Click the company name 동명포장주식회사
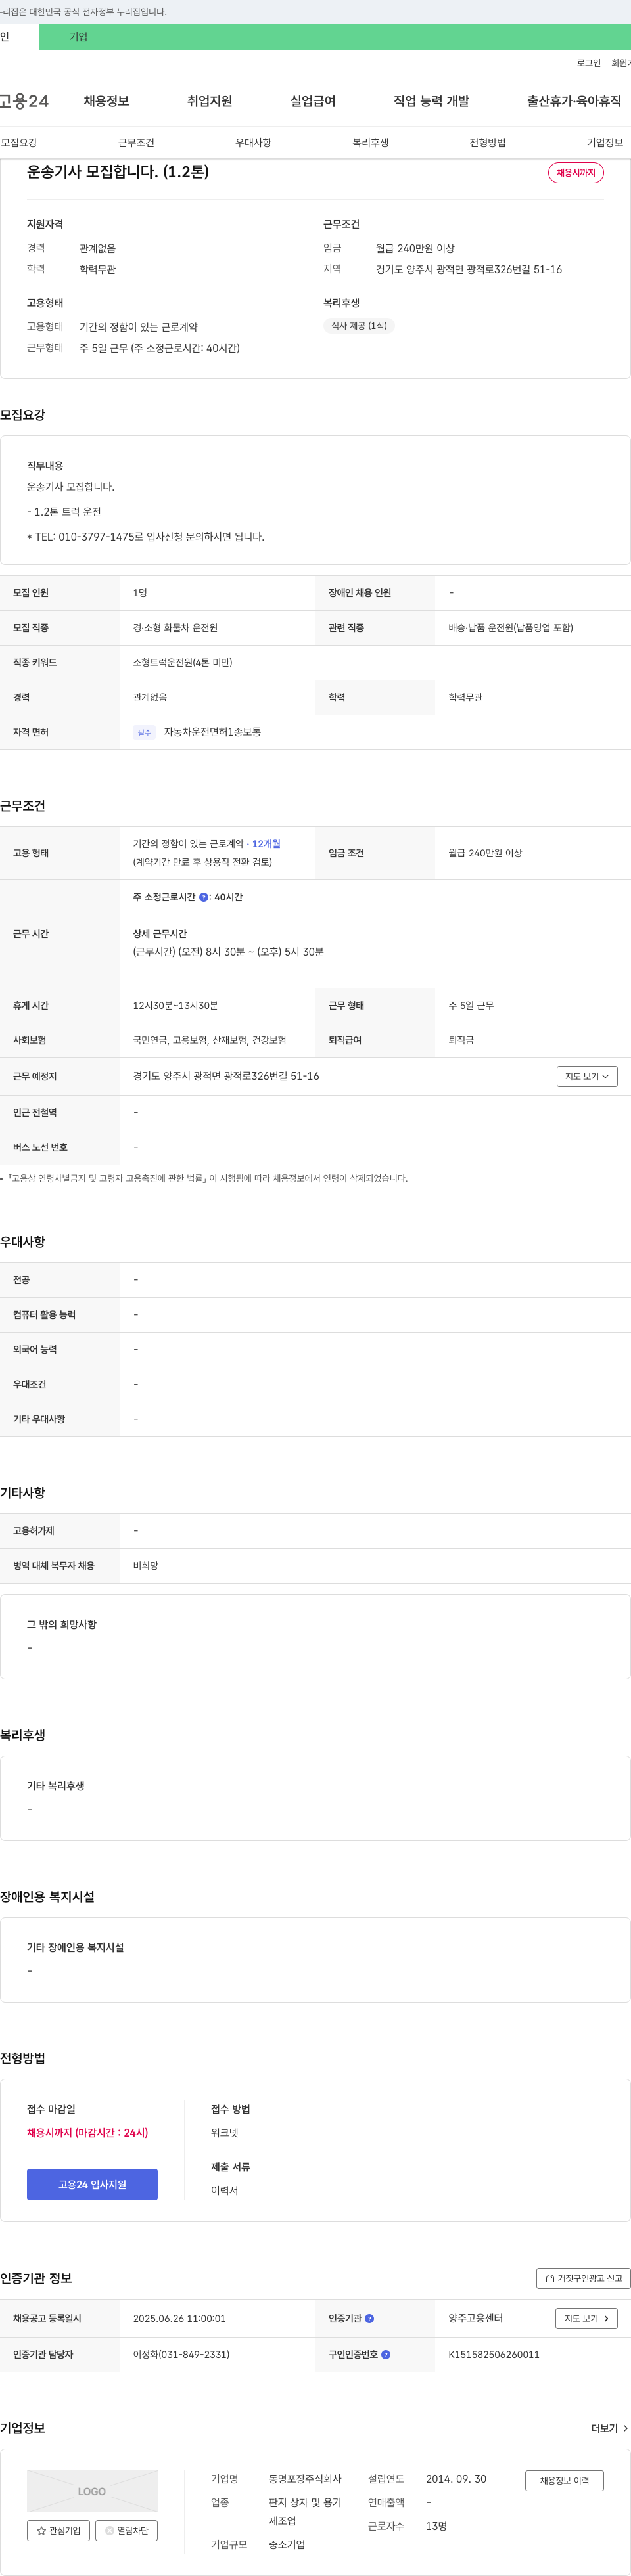Screen dimensions: 631x2576 point(305,2479)
